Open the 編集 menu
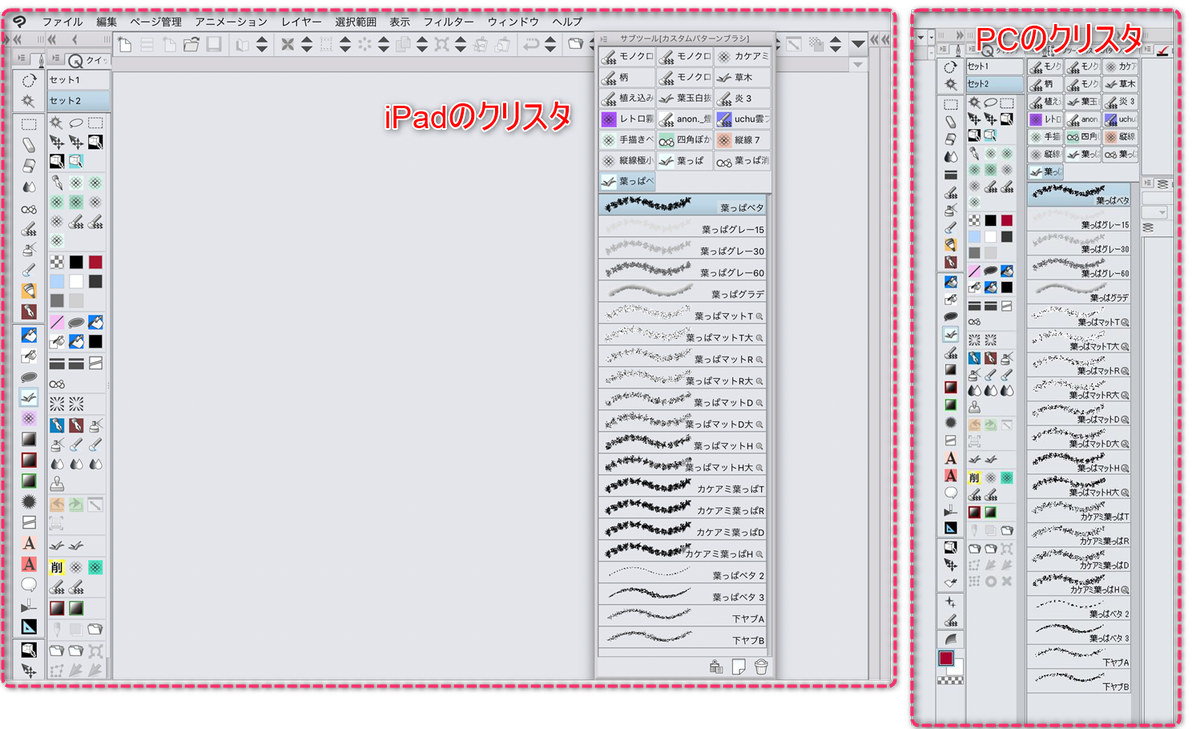 [x=107, y=21]
